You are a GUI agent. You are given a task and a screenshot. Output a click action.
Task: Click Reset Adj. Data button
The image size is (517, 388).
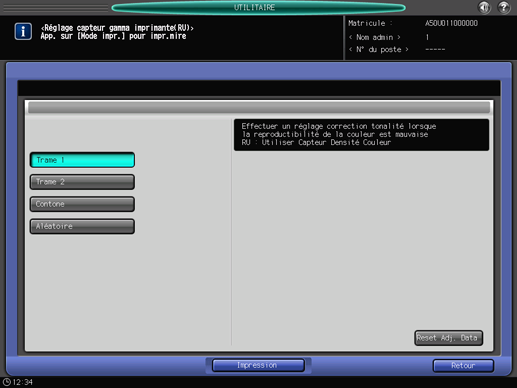click(x=449, y=338)
